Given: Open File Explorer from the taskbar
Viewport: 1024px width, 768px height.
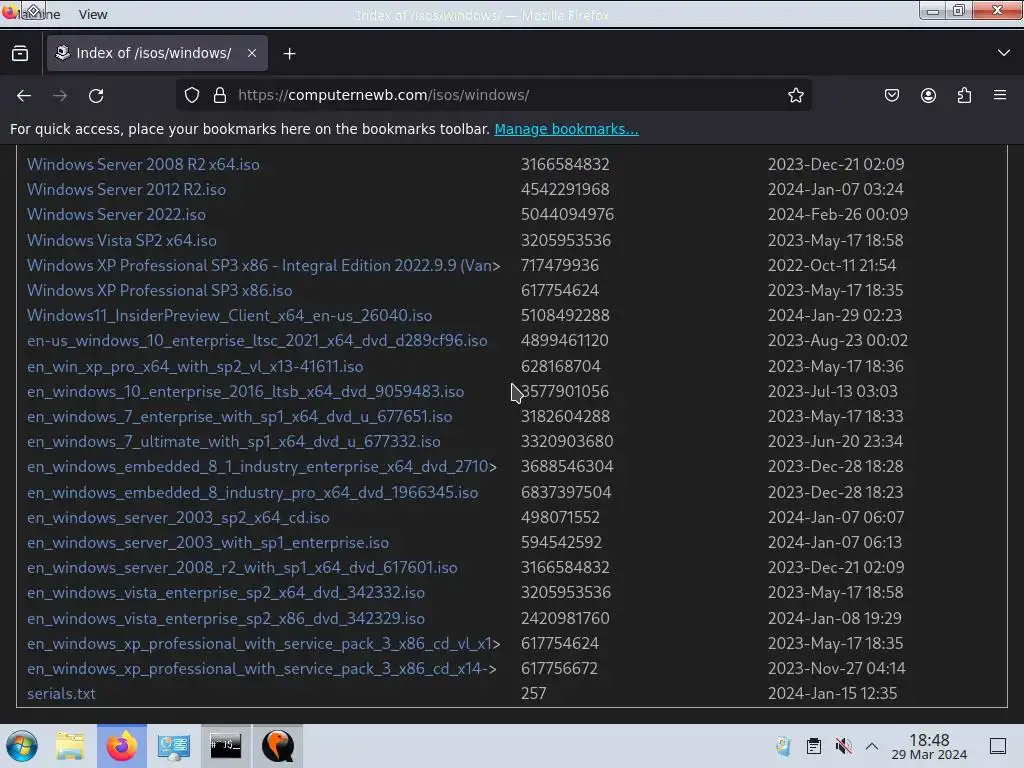Looking at the screenshot, I should 70,746.
